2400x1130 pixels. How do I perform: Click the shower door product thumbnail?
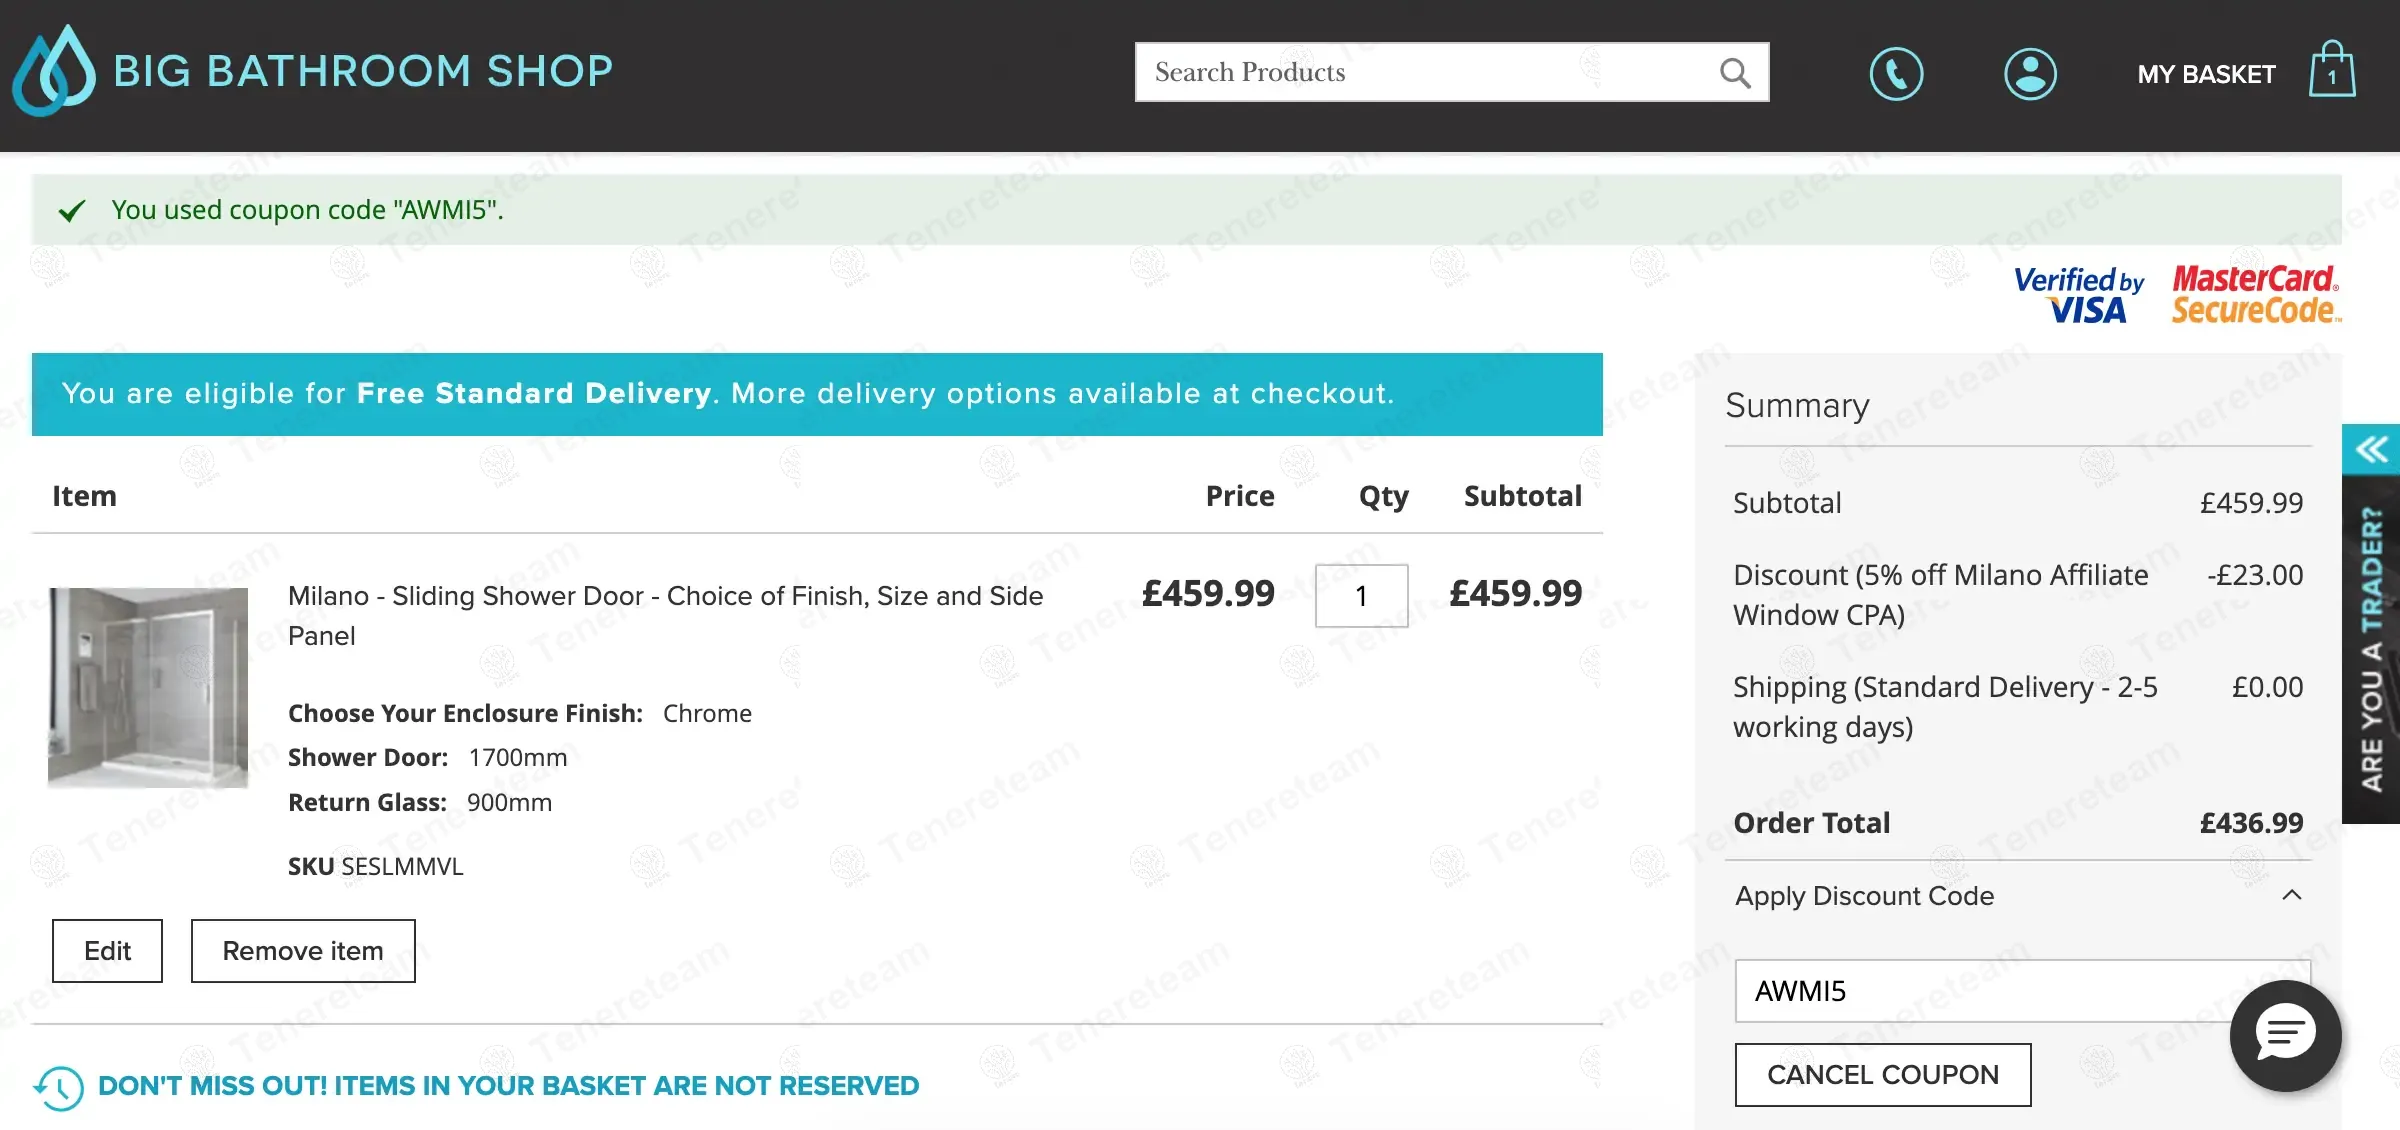[148, 688]
